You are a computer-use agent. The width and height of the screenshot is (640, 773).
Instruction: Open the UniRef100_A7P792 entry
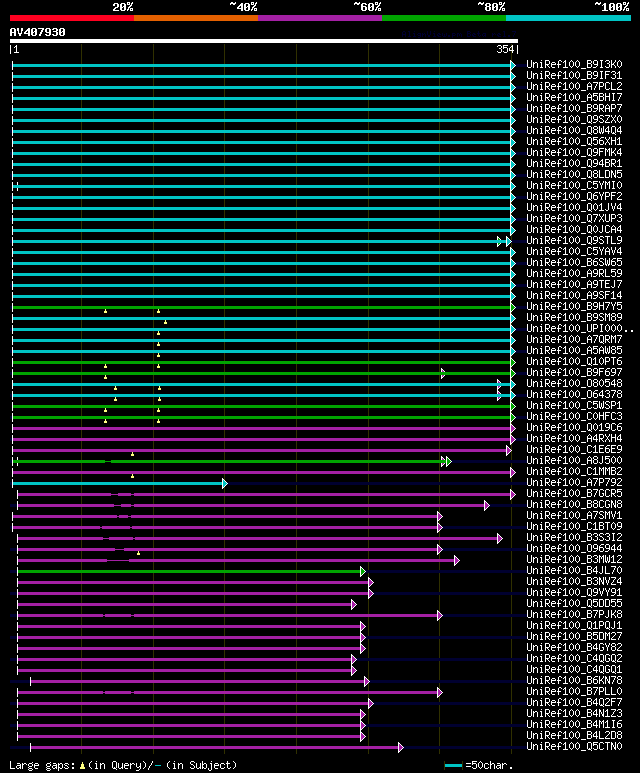[x=574, y=483]
